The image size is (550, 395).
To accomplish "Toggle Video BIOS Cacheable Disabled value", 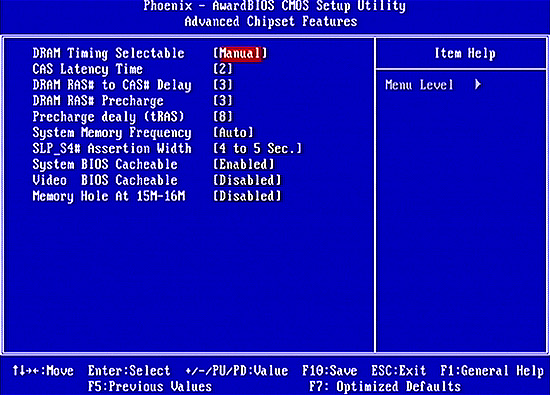I will (247, 180).
